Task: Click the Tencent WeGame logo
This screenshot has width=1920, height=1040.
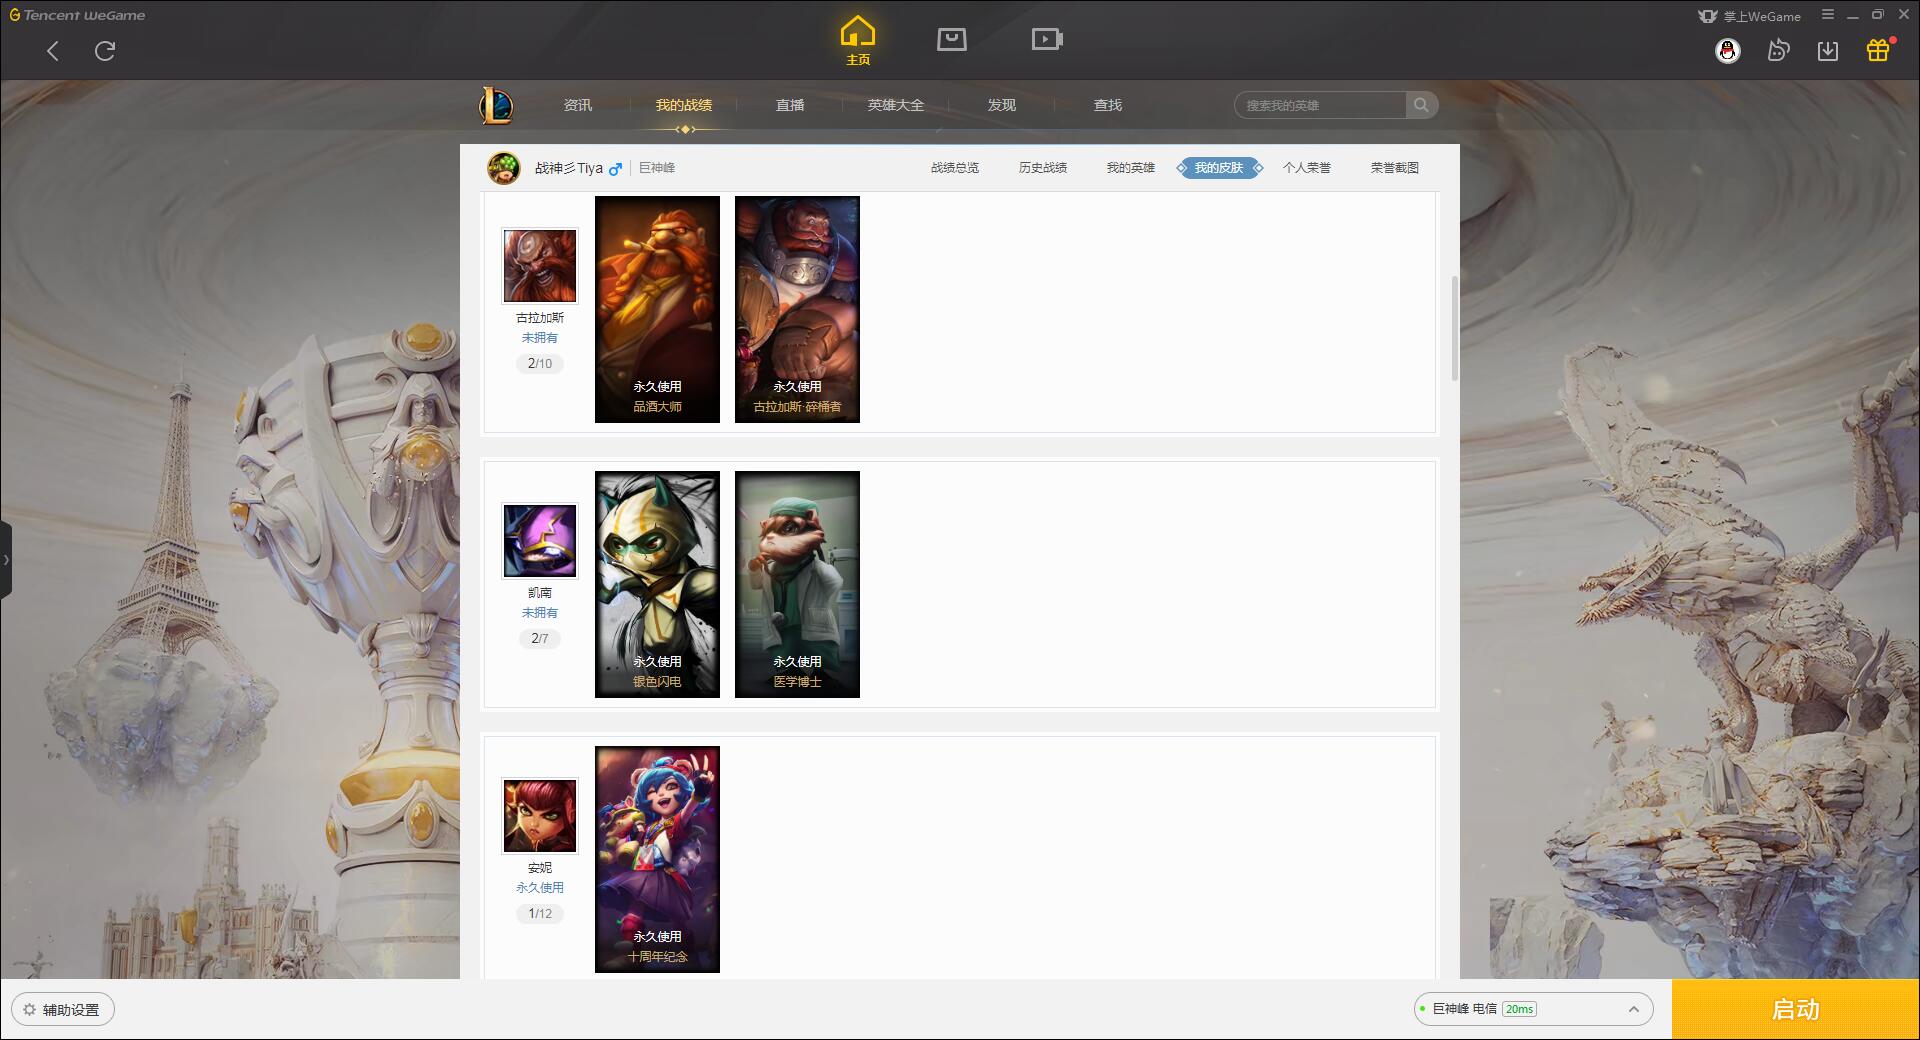Action: tap(77, 15)
